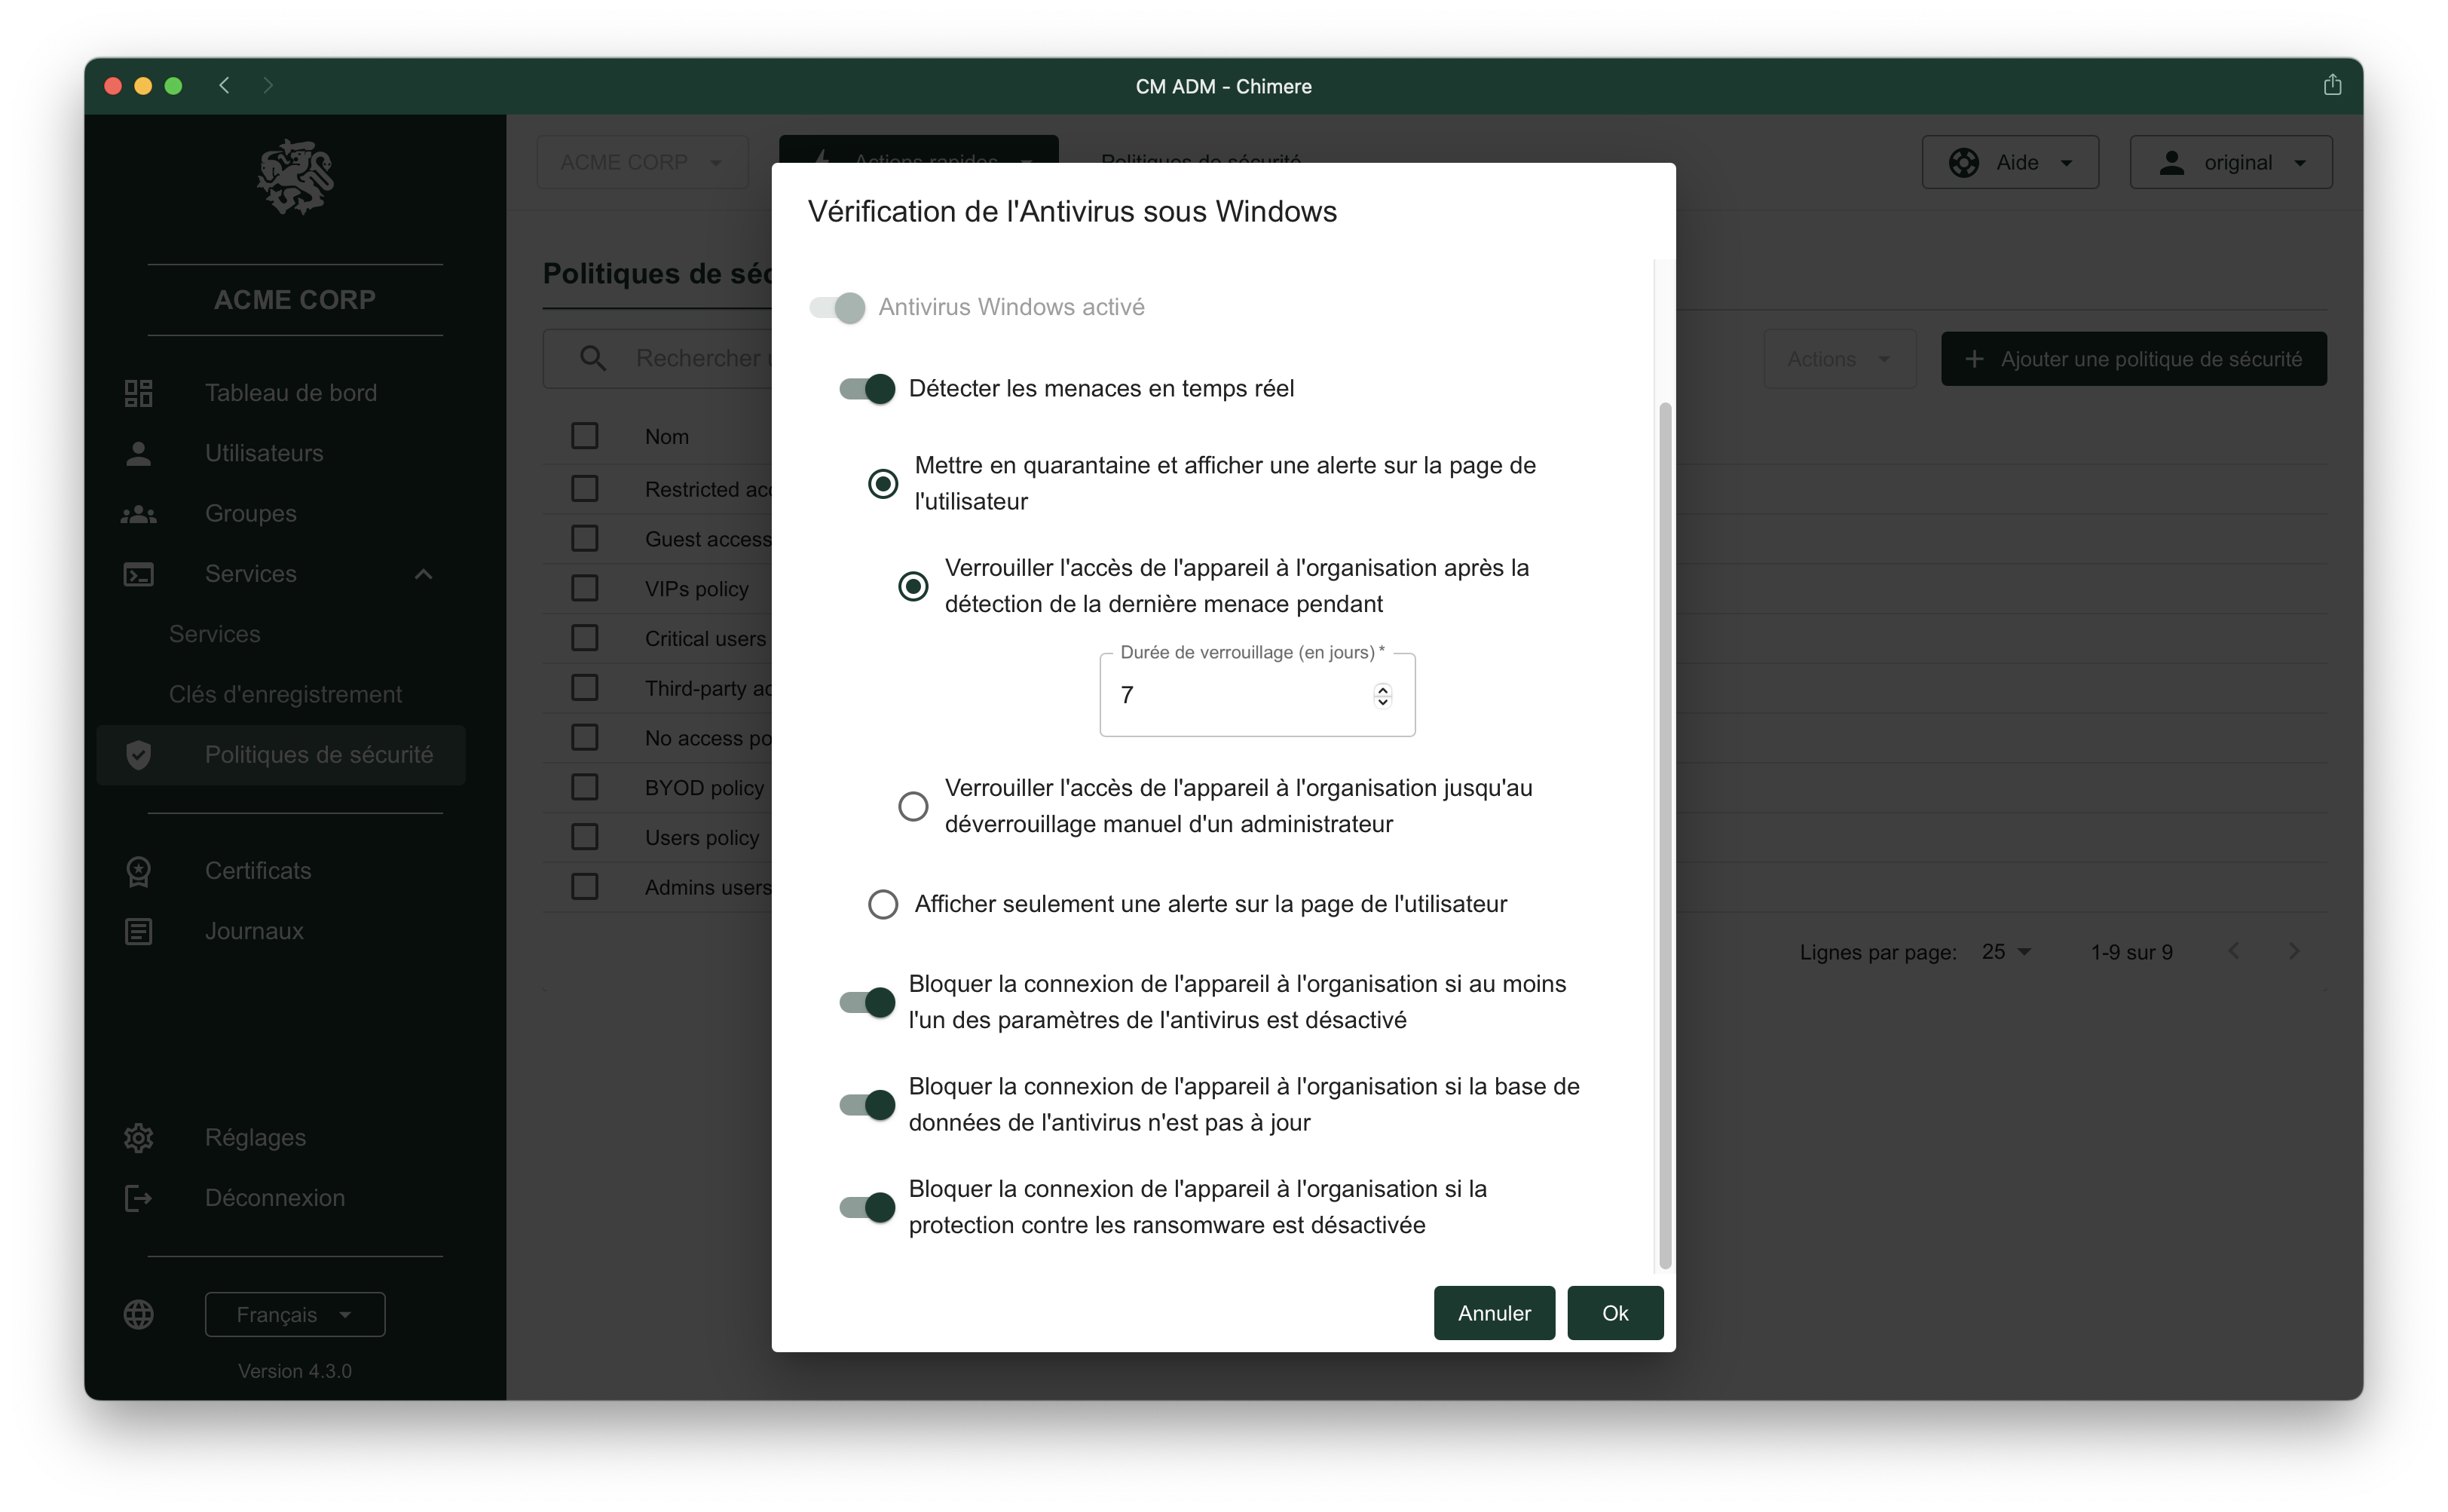Select lock until manual admin unlock option

click(913, 806)
